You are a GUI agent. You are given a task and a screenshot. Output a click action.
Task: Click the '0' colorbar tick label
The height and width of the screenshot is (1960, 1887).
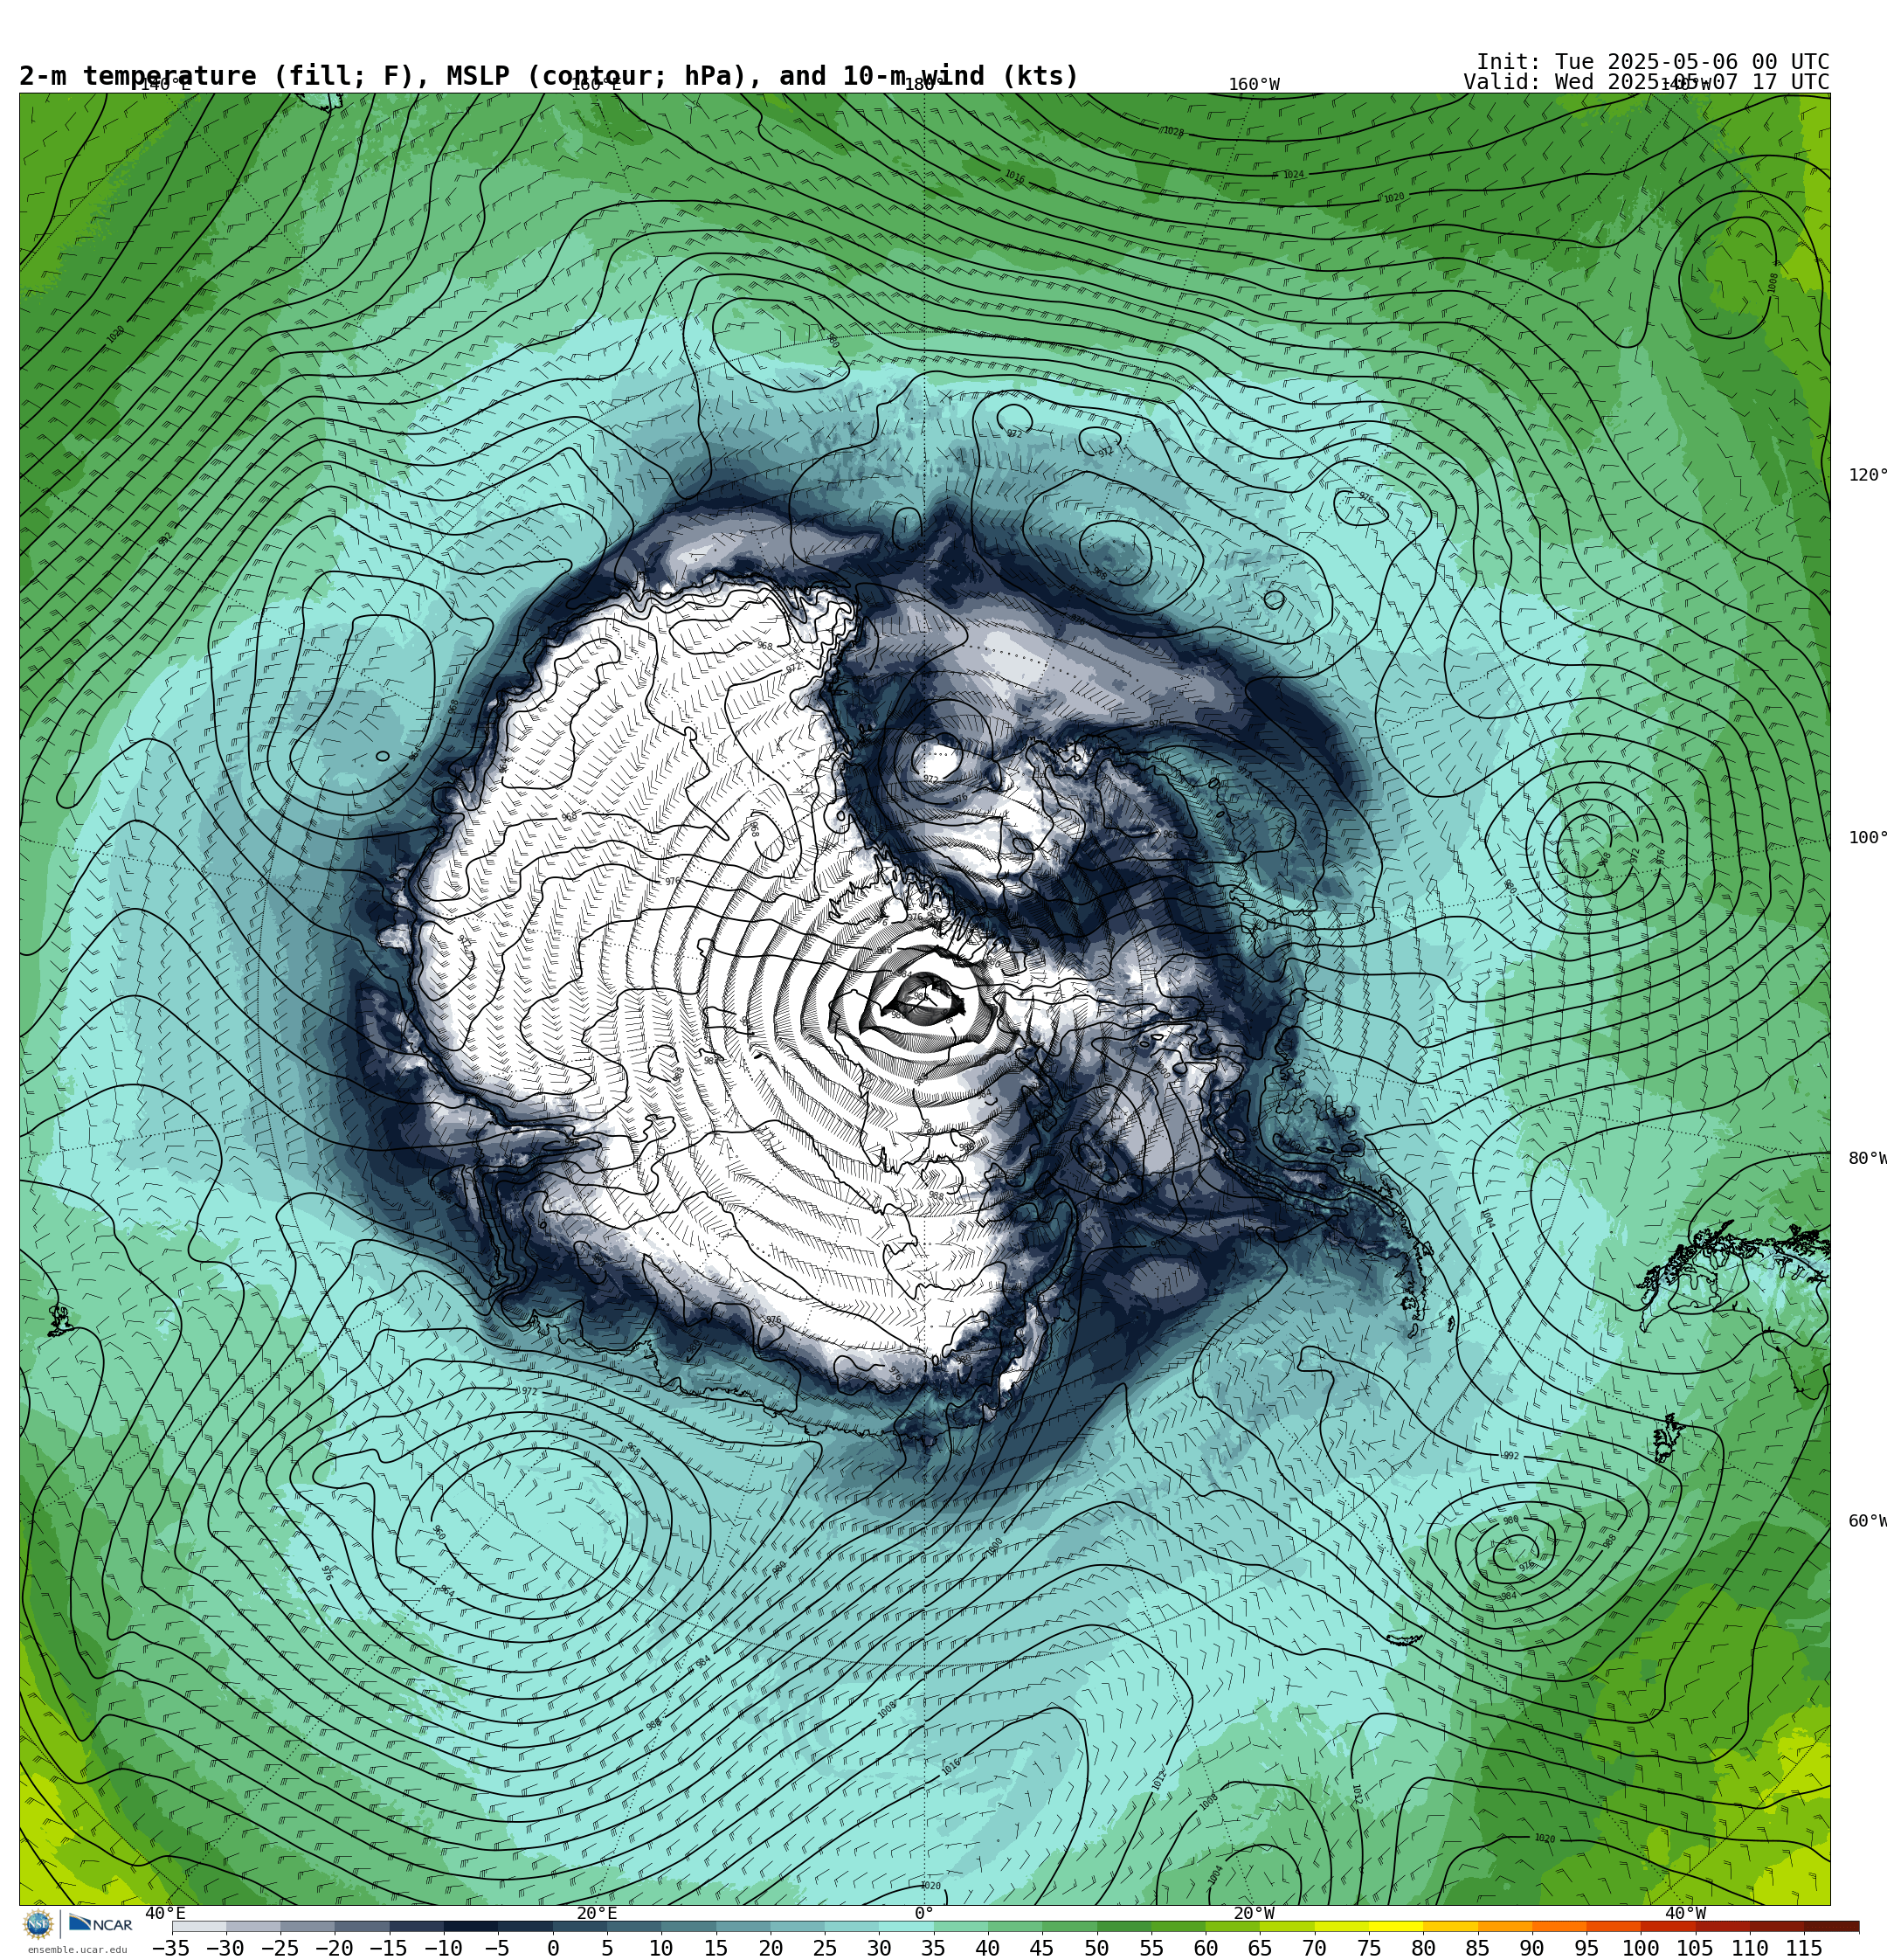tap(552, 1948)
